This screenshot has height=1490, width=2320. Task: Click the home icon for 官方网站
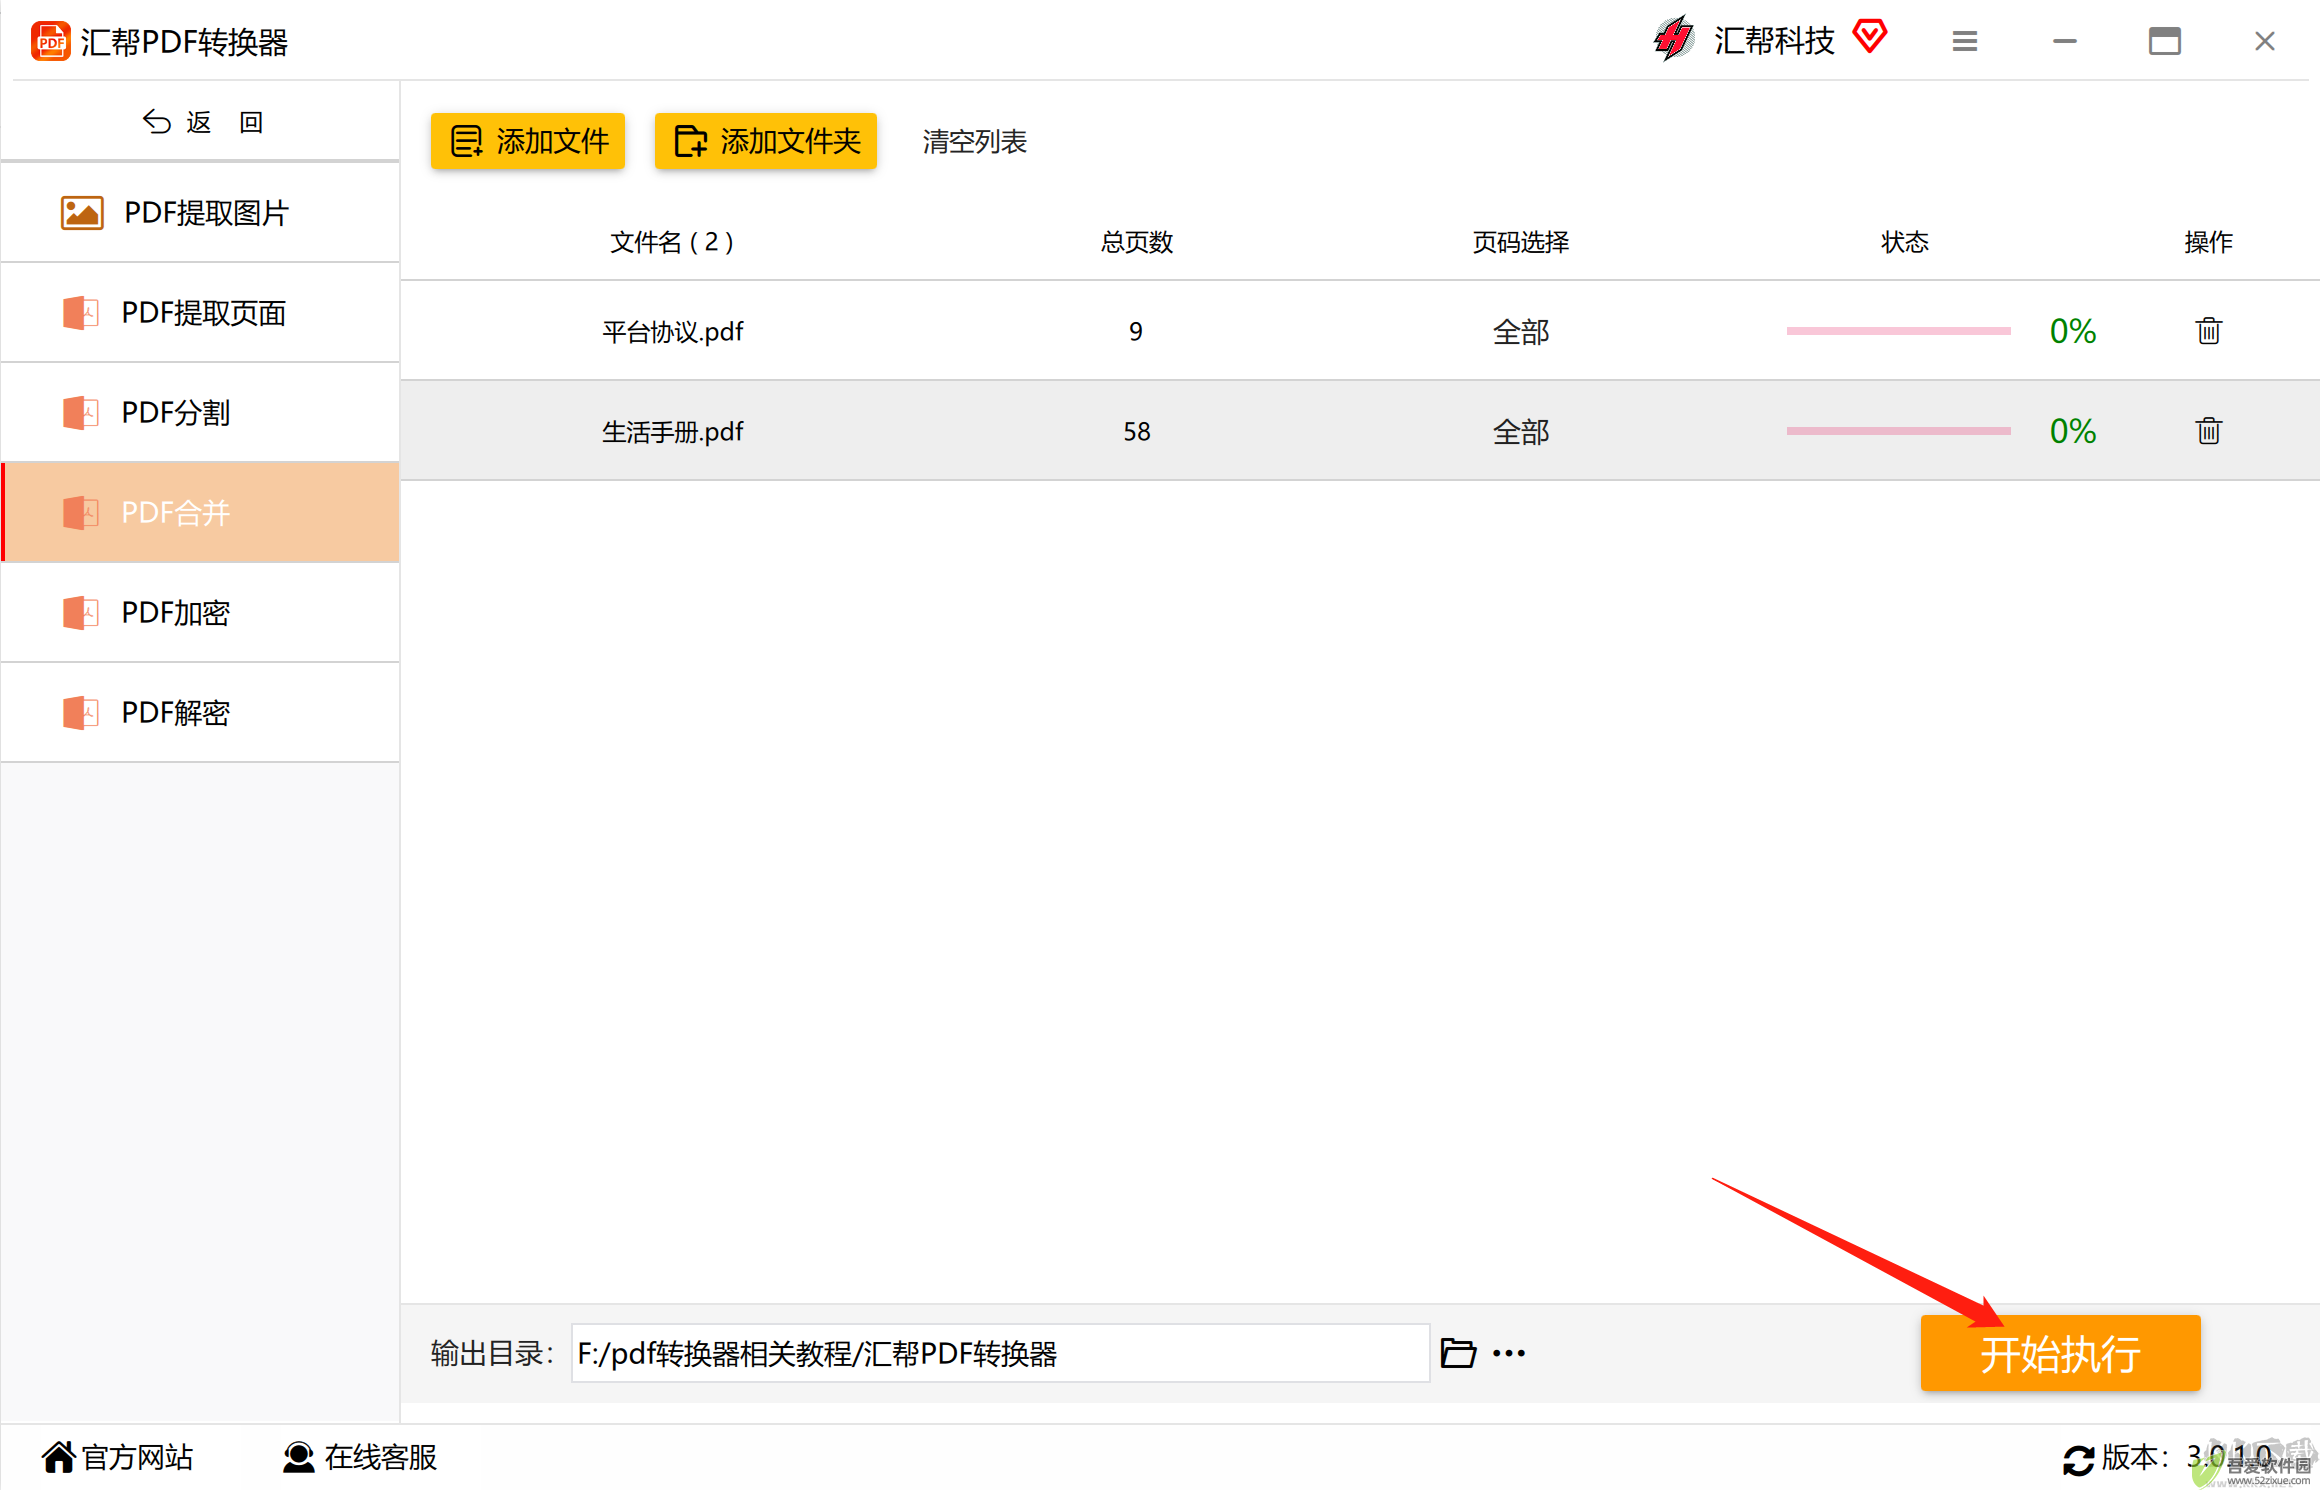[x=59, y=1458]
